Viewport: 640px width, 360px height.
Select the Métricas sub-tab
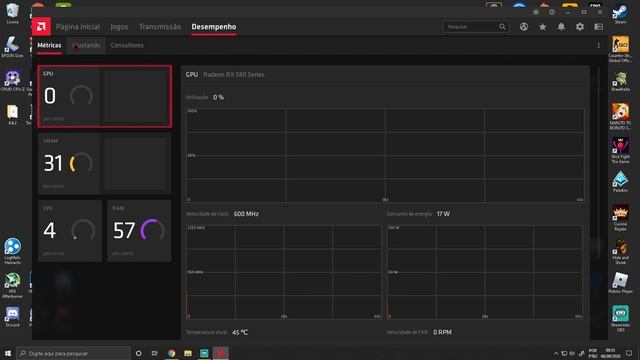(49, 45)
